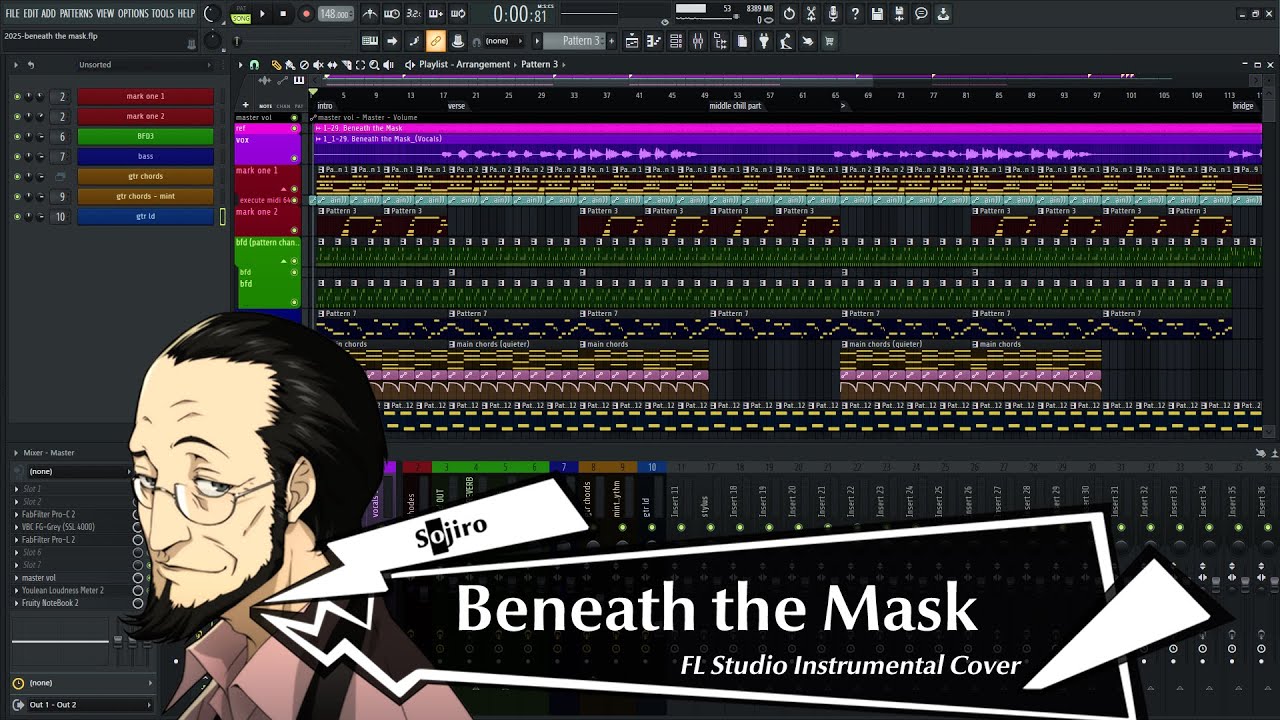Open the FILE menu
Viewport: 1280px width, 720px height.
(12, 14)
